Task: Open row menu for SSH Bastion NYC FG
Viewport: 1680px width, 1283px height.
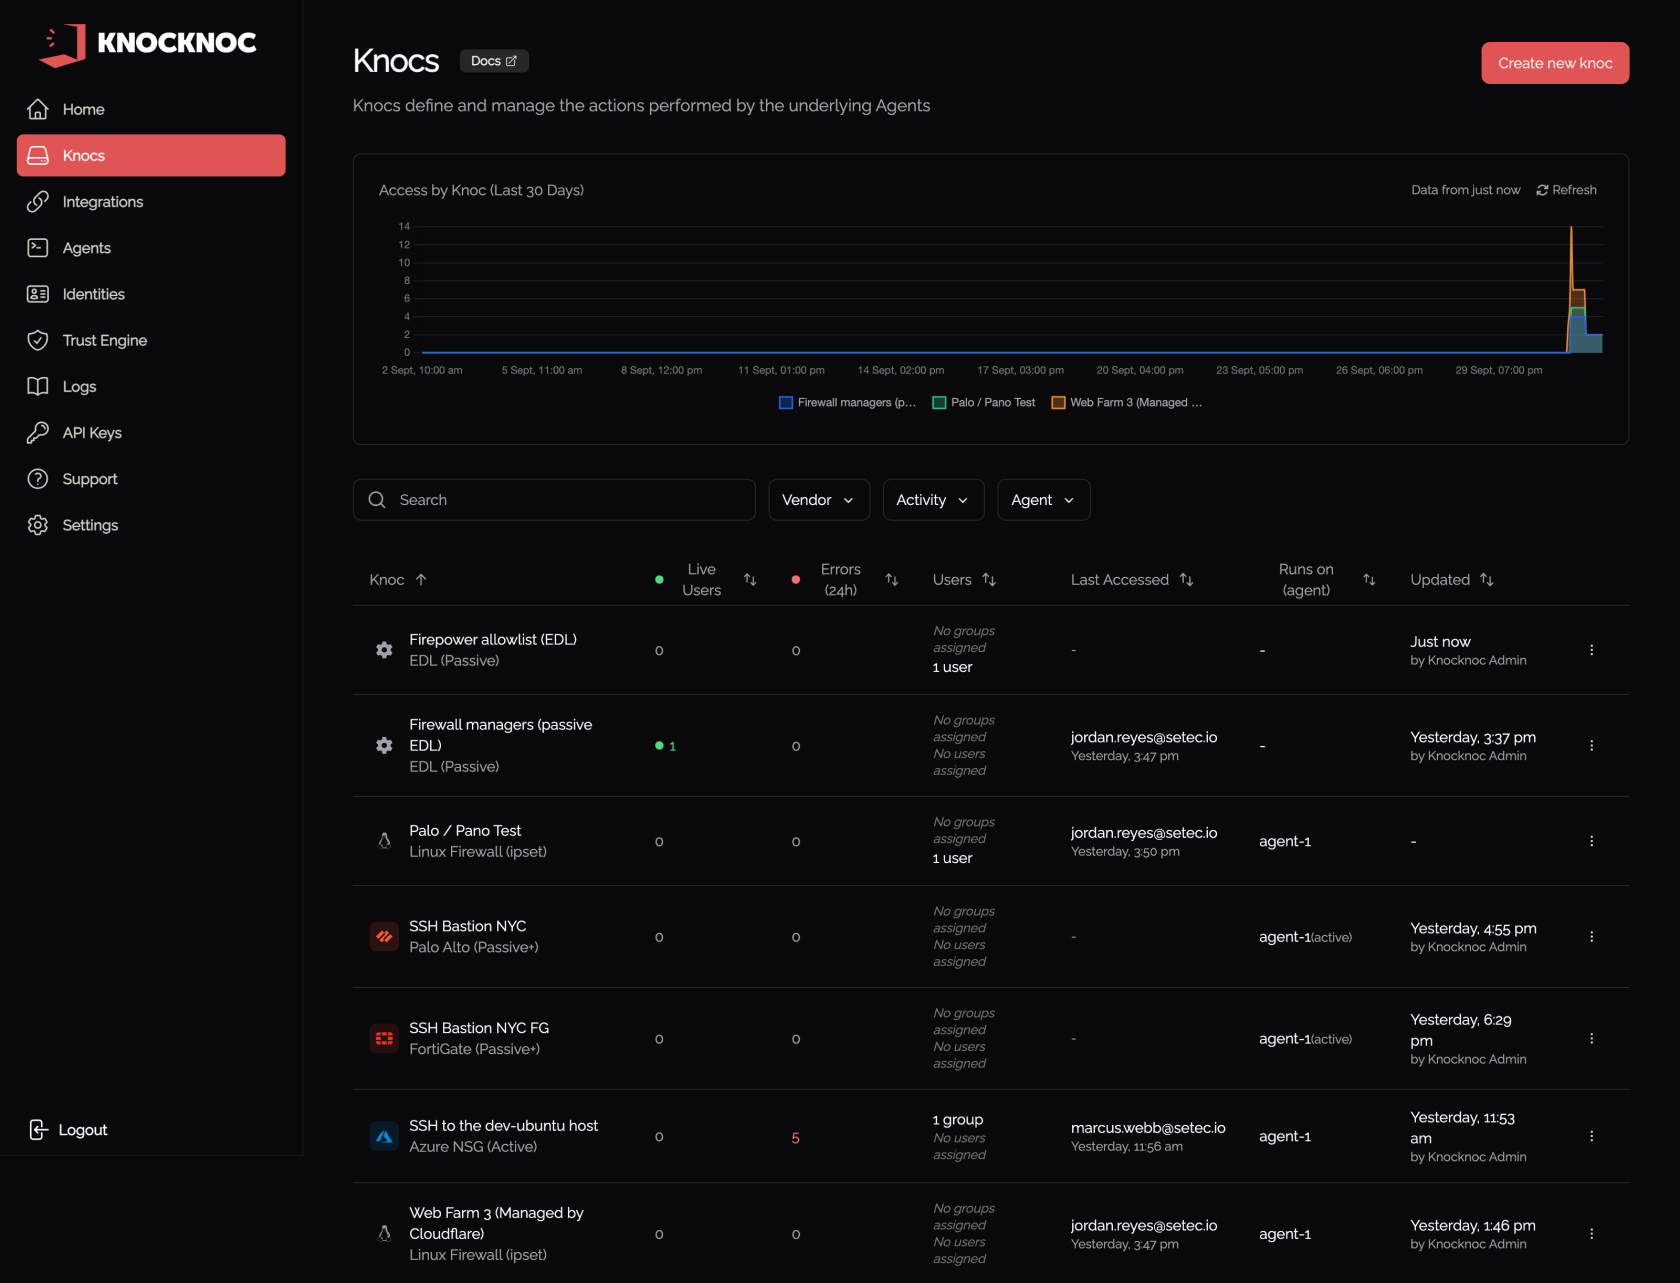Action: 1591,1039
